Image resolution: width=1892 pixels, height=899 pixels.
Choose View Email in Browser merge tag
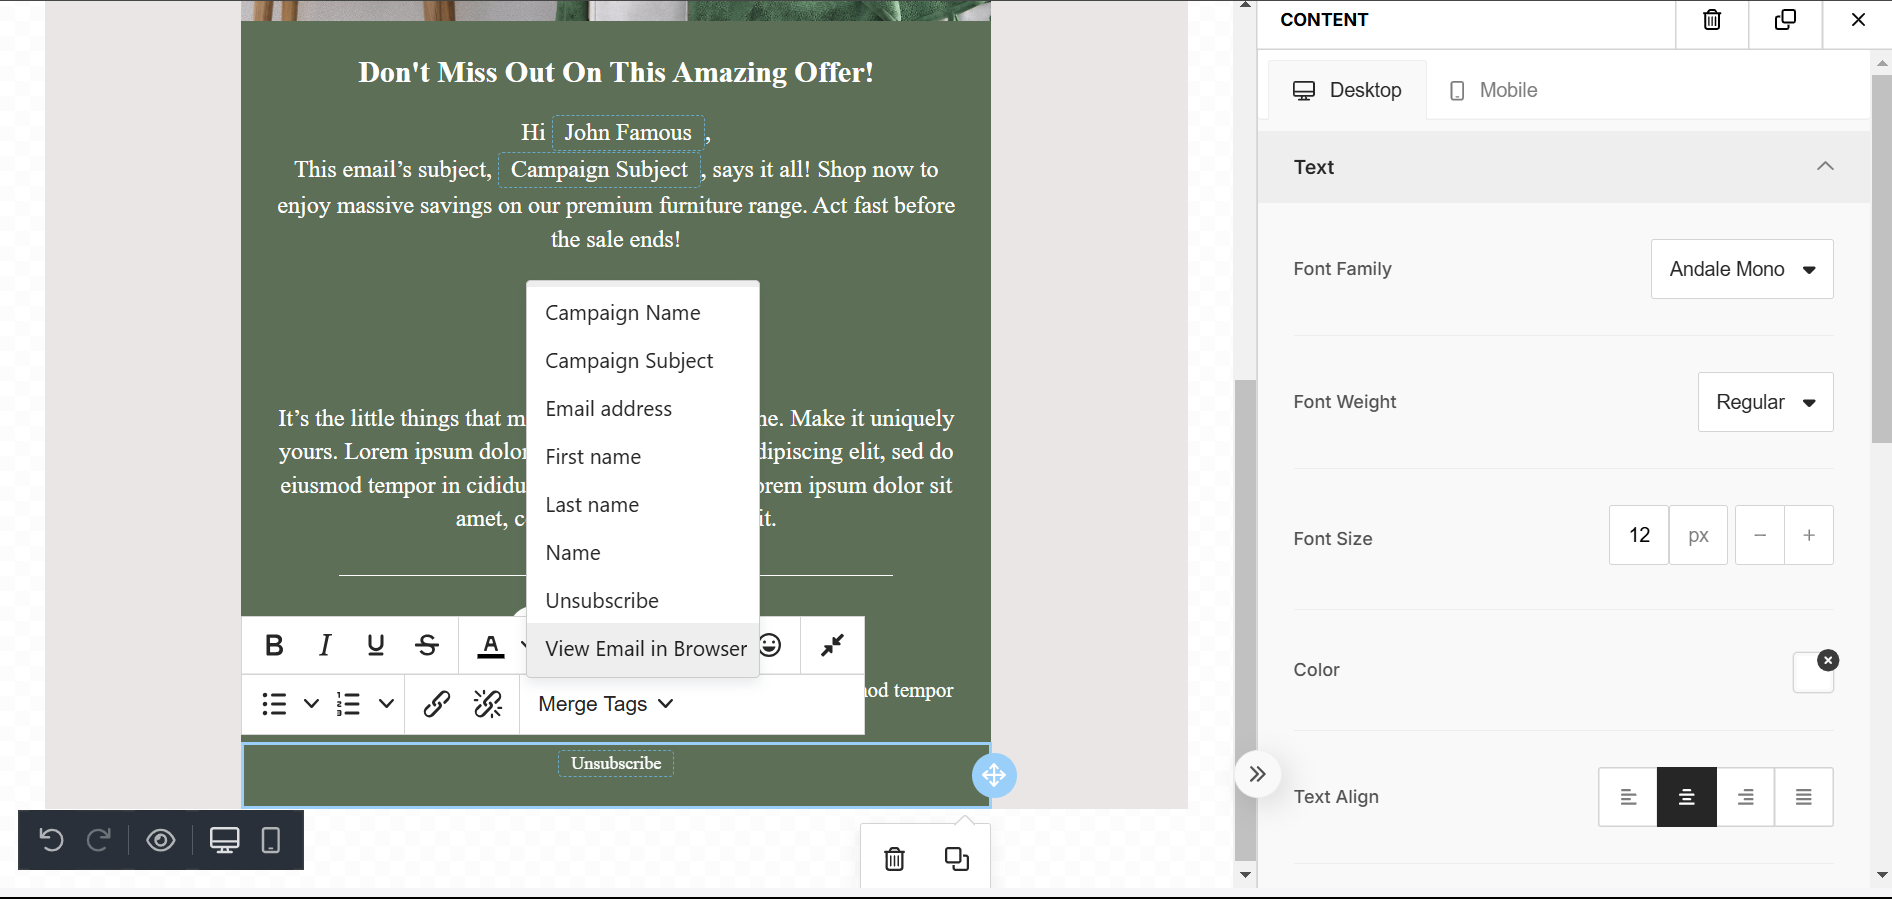(645, 649)
